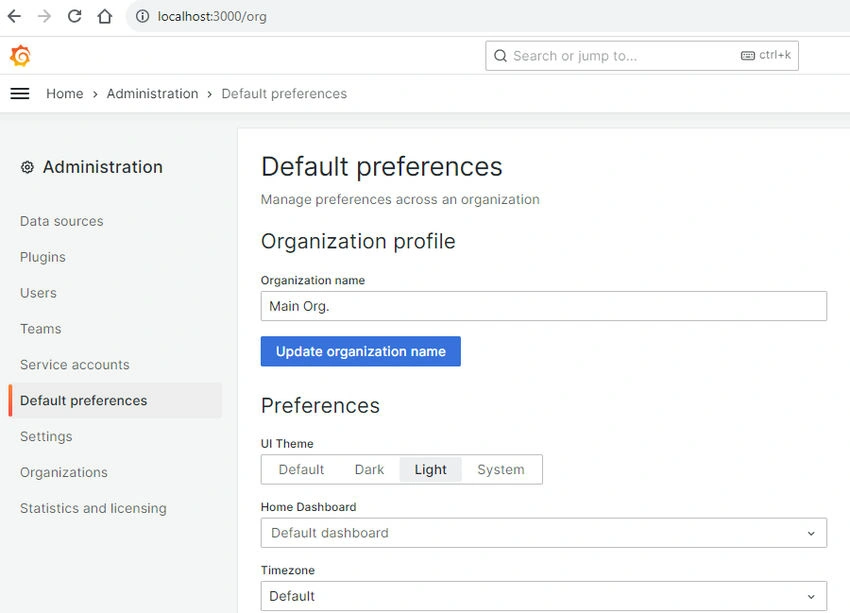Open site information icon in address bar

[143, 16]
